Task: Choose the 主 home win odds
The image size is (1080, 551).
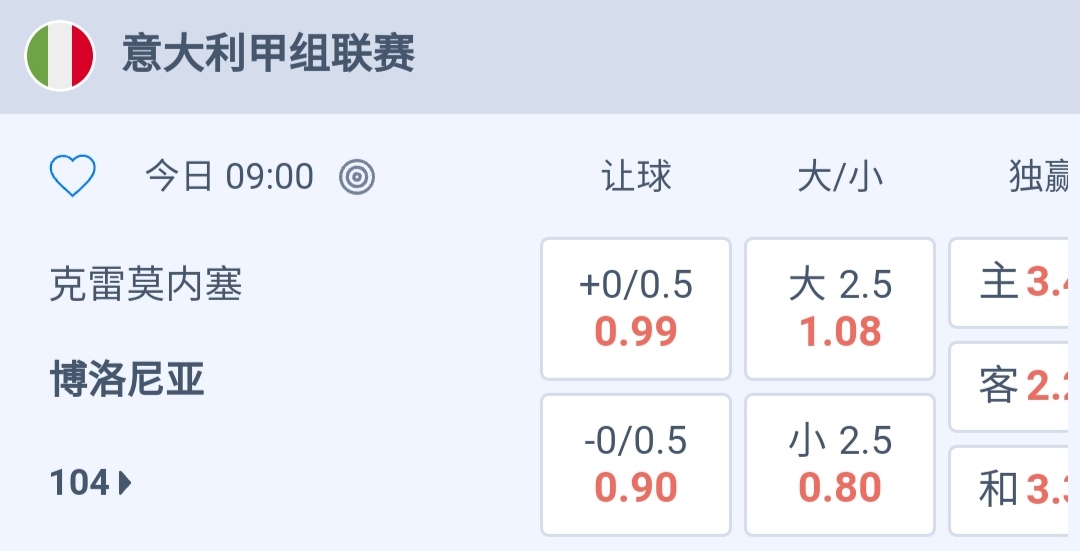Action: (x=1015, y=283)
